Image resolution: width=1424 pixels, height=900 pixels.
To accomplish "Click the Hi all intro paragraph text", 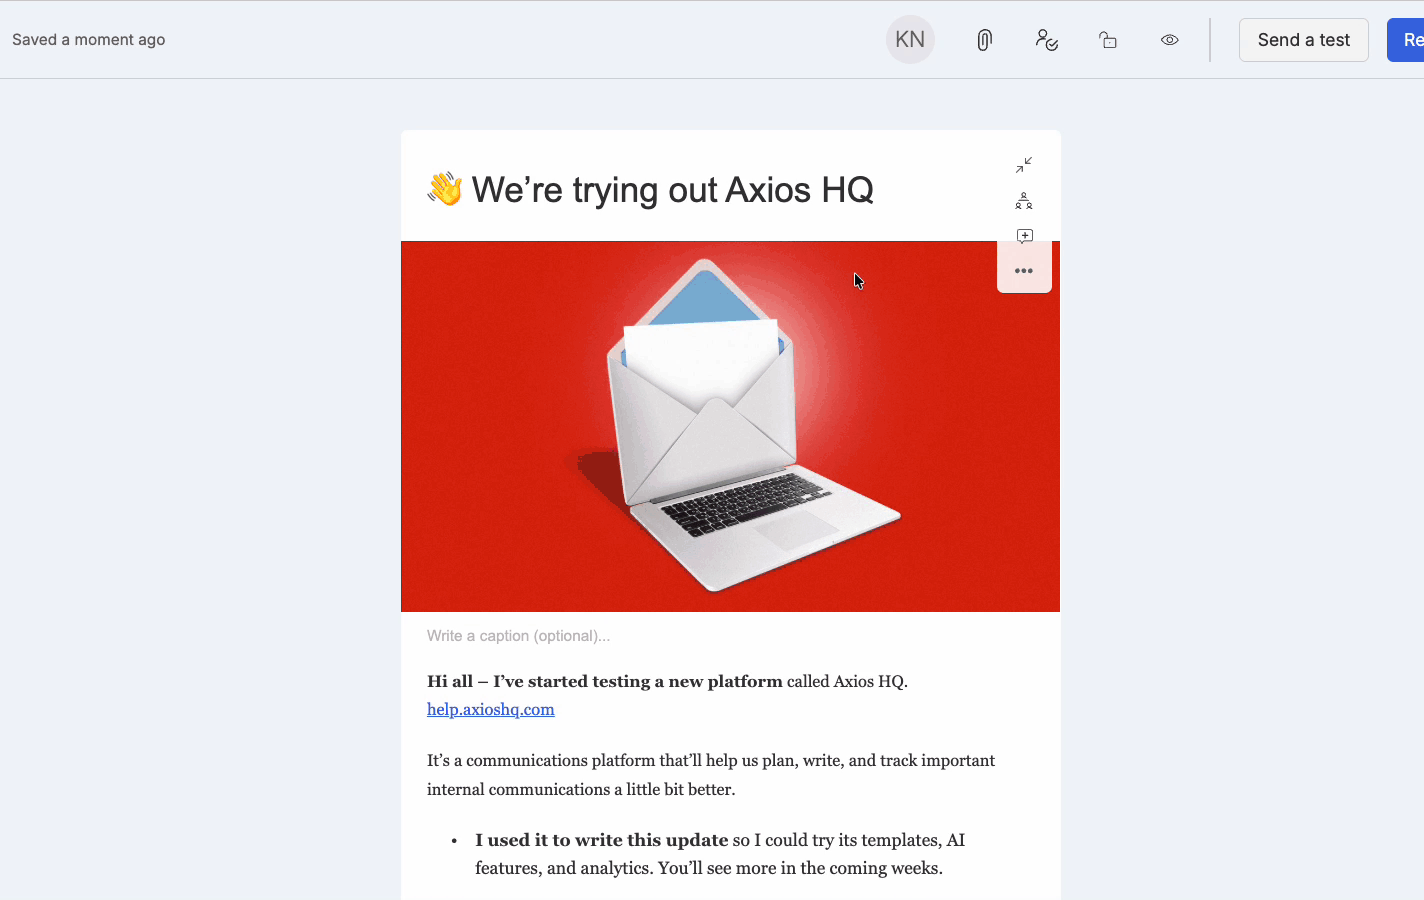I will pyautogui.click(x=667, y=681).
